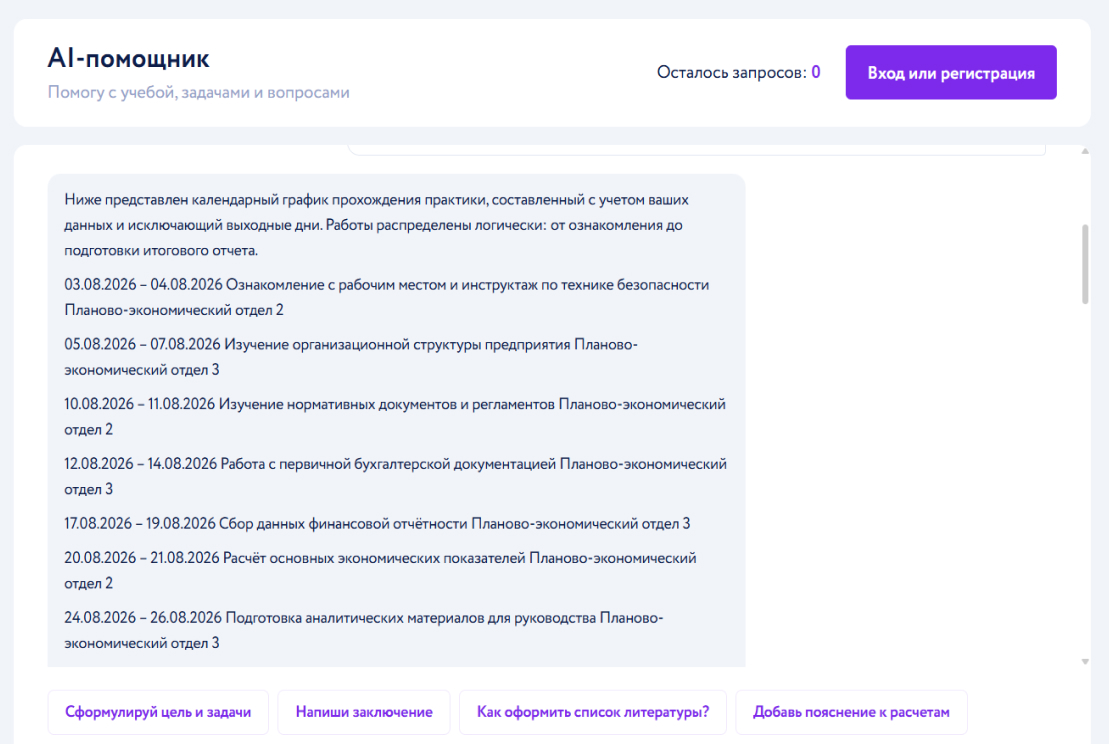Select 'Сформулируй цель и задачи' suggestion
The height and width of the screenshot is (744, 1109).
pyautogui.click(x=158, y=712)
